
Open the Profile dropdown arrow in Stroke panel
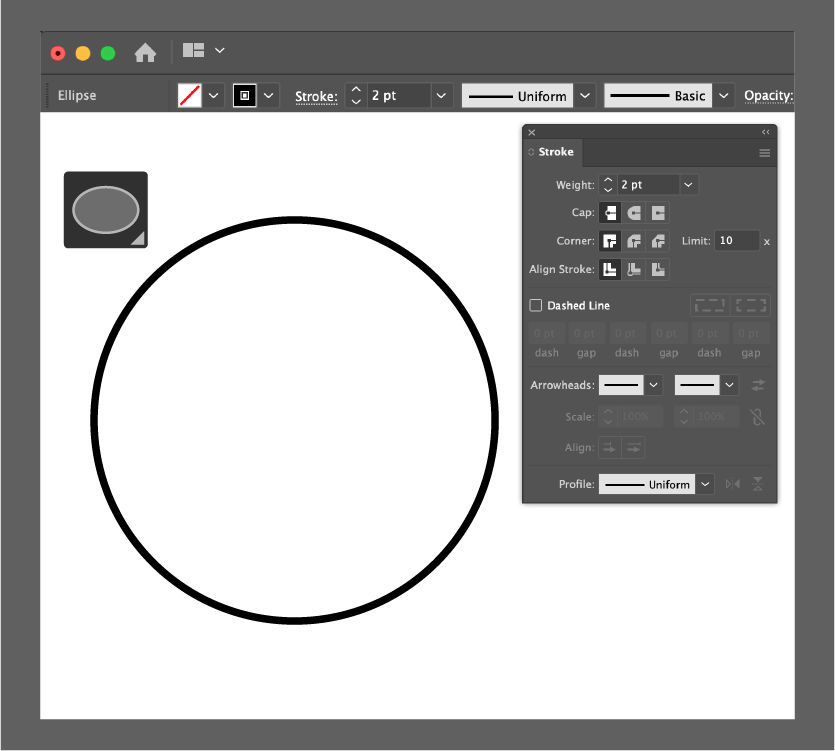(705, 484)
